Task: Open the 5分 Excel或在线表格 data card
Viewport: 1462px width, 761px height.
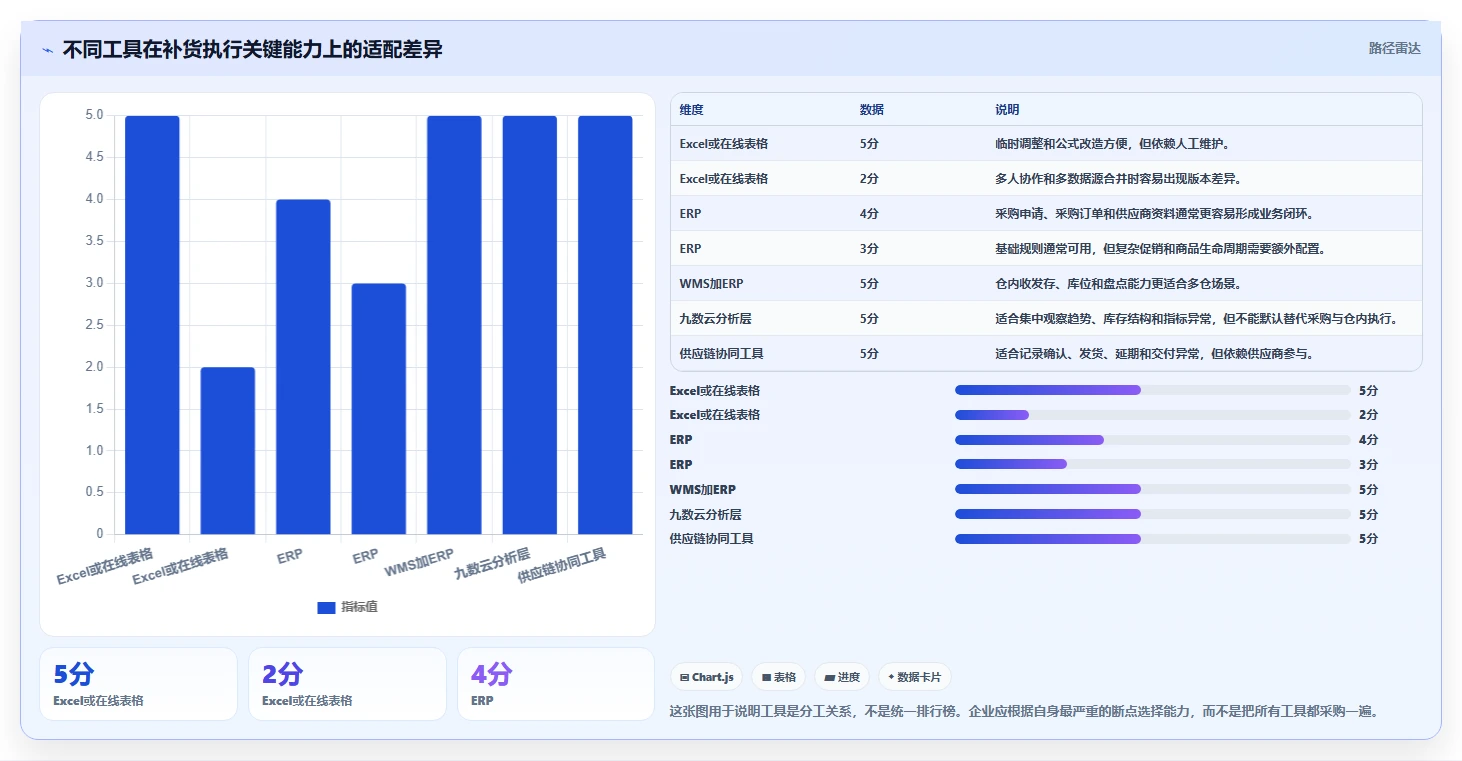Action: coord(138,684)
